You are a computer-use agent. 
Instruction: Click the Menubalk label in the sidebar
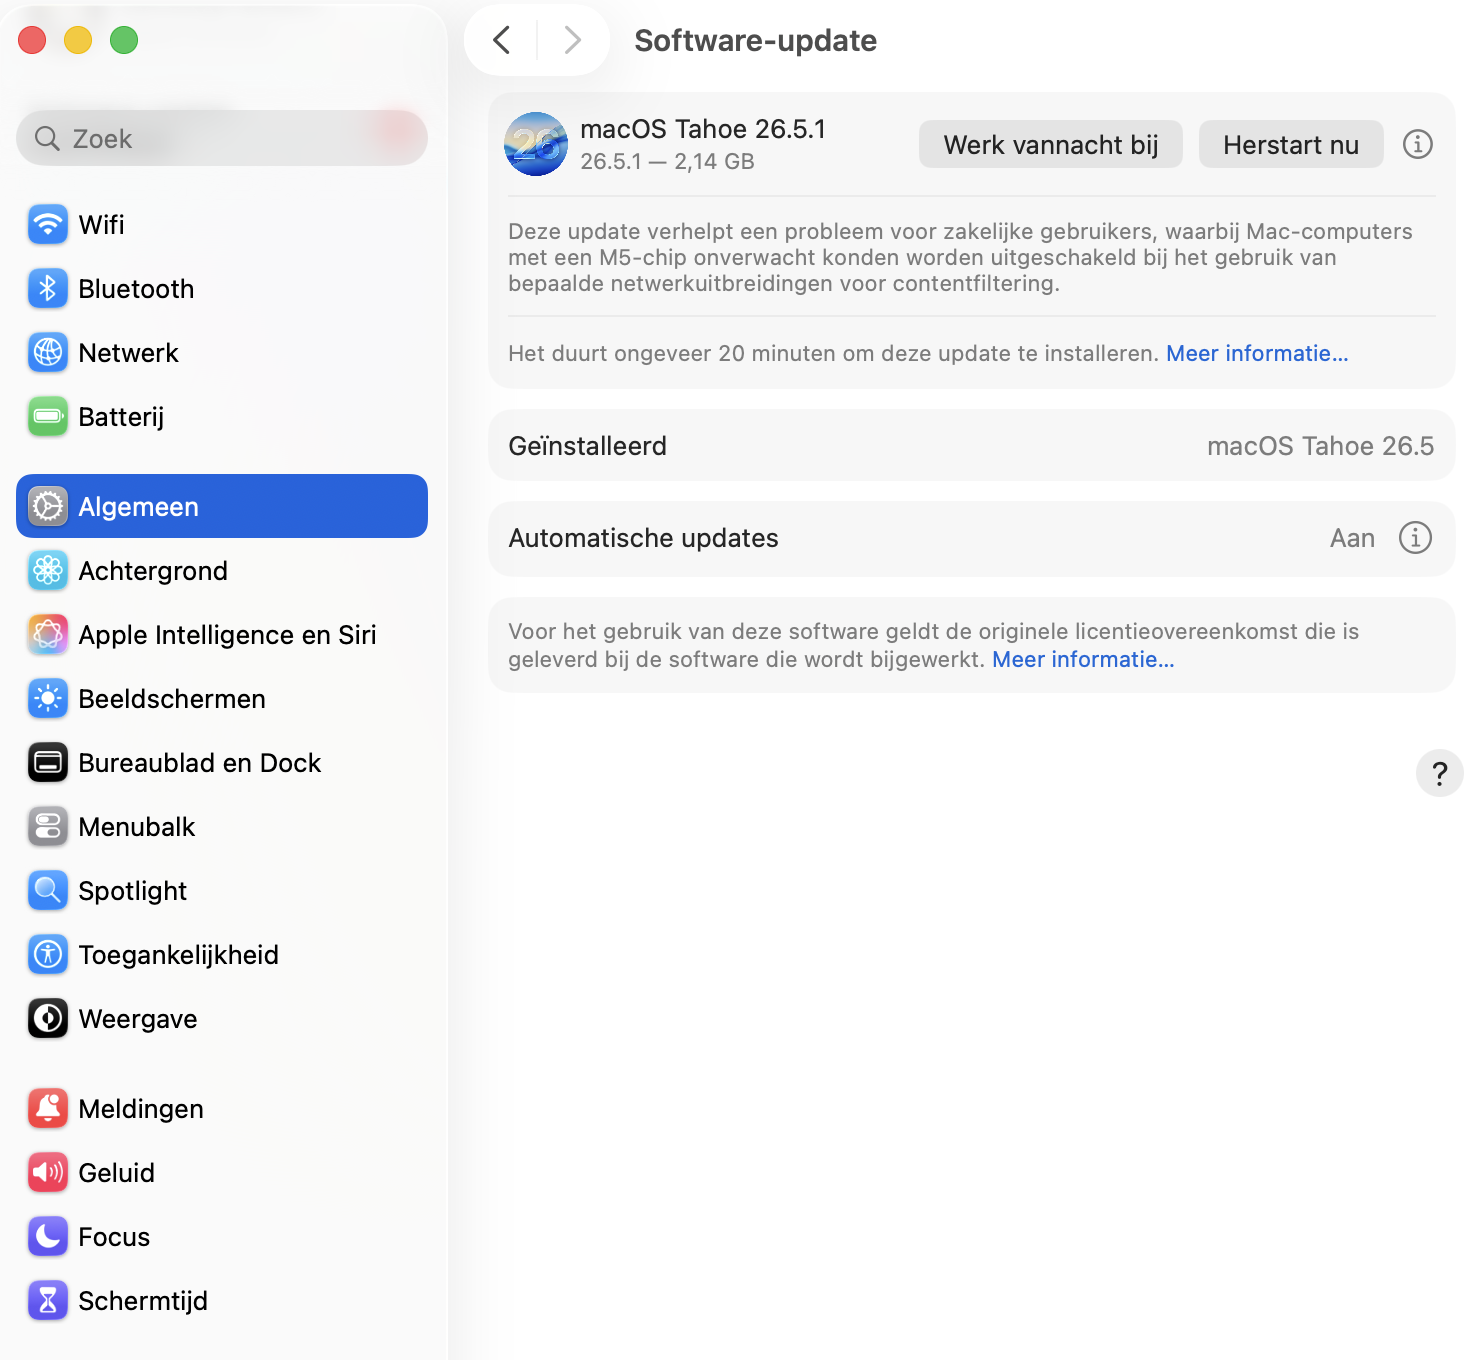pyautogui.click(x=137, y=826)
